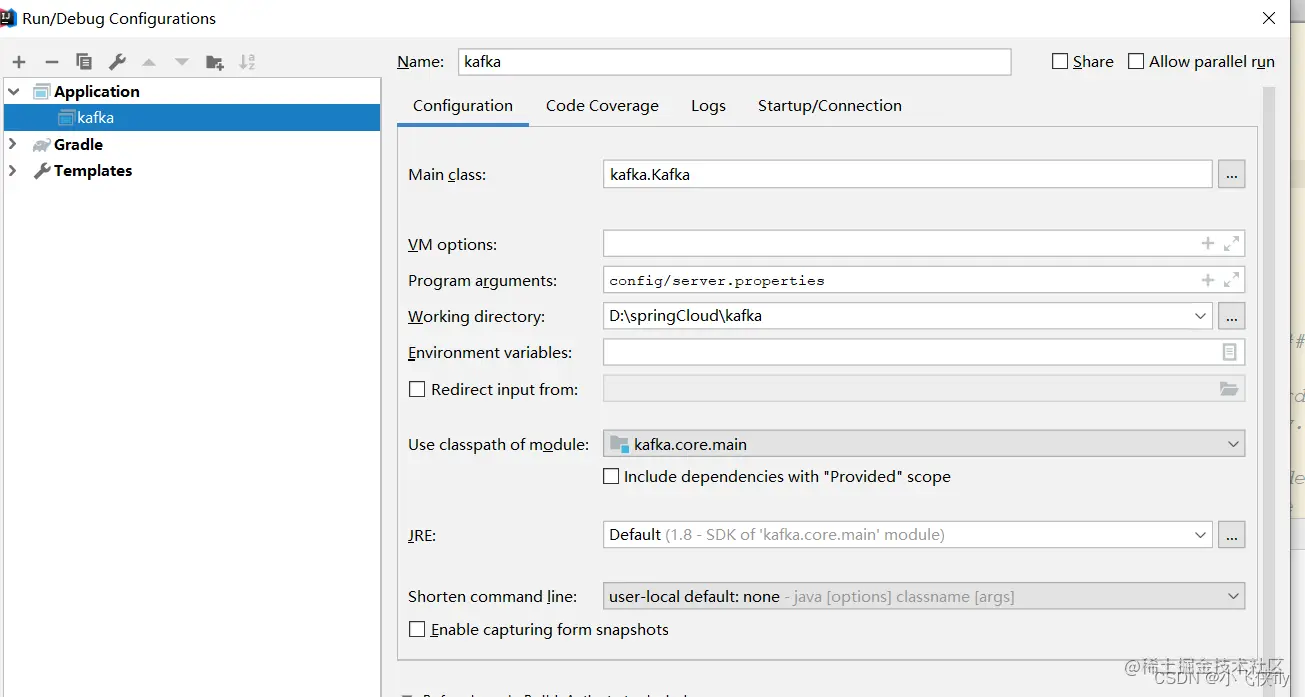Image resolution: width=1305 pixels, height=697 pixels.
Task: Browse Working directory ellipsis button
Action: 1231,316
